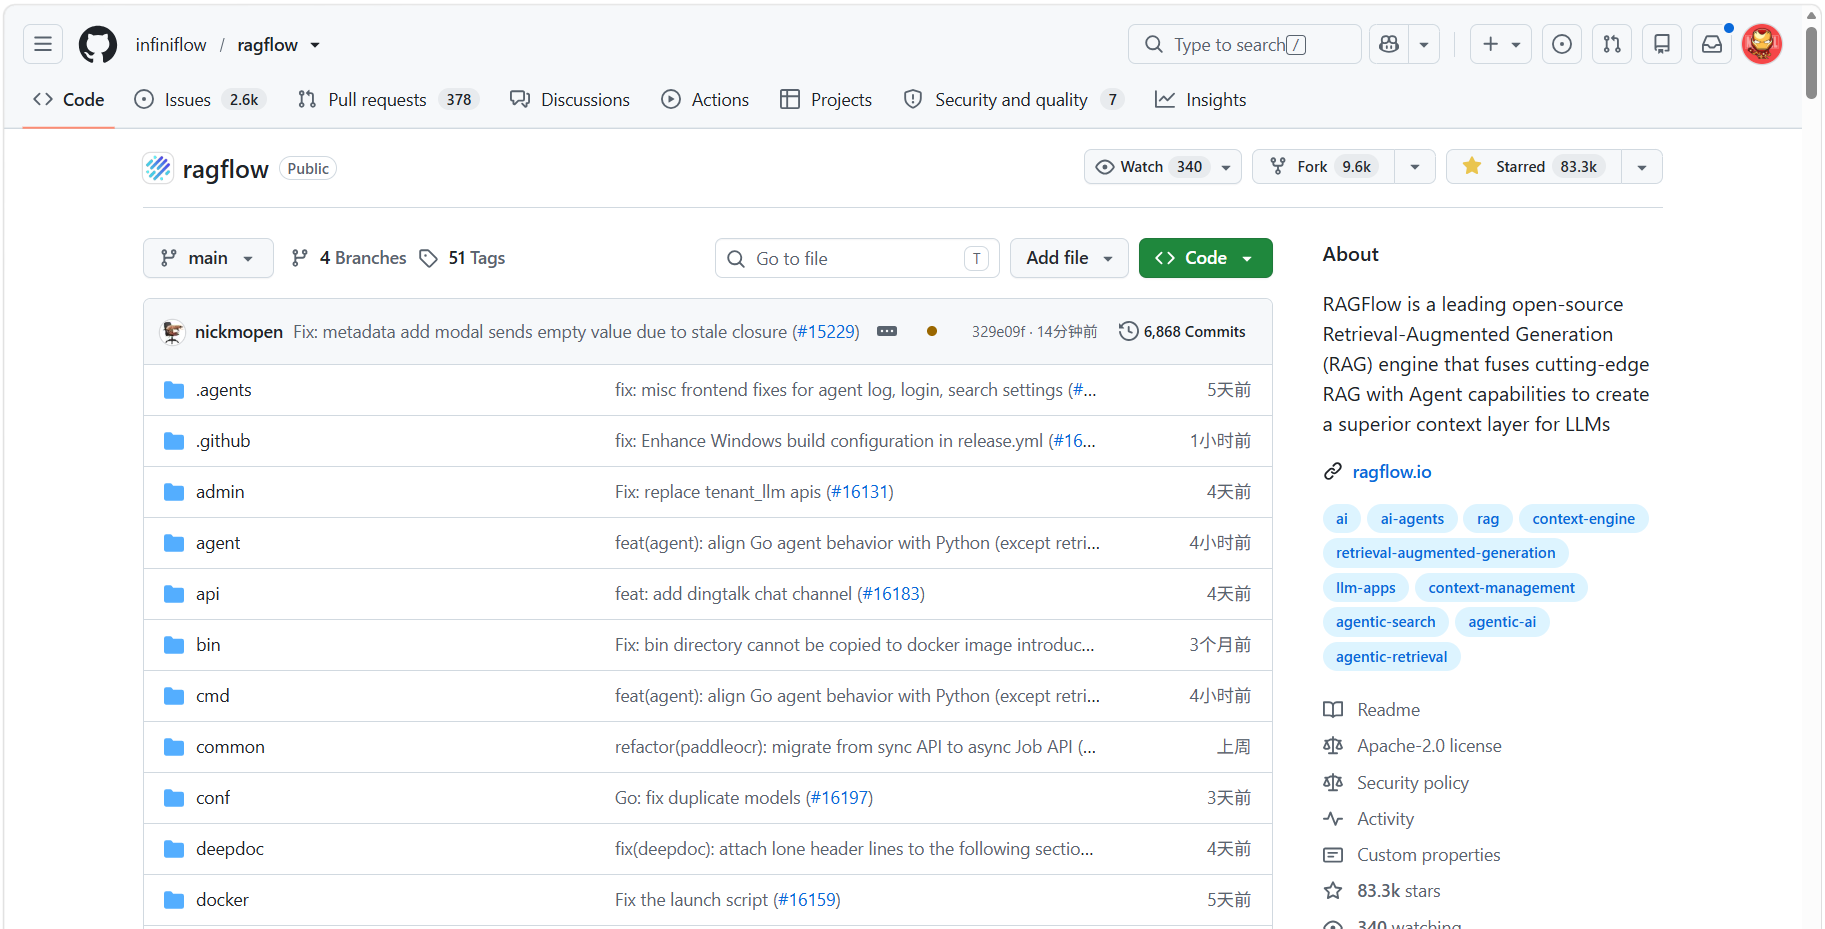Viewport: 1825px width, 929px height.
Task: Click the Apache-2.0 license scale icon
Action: click(1333, 746)
